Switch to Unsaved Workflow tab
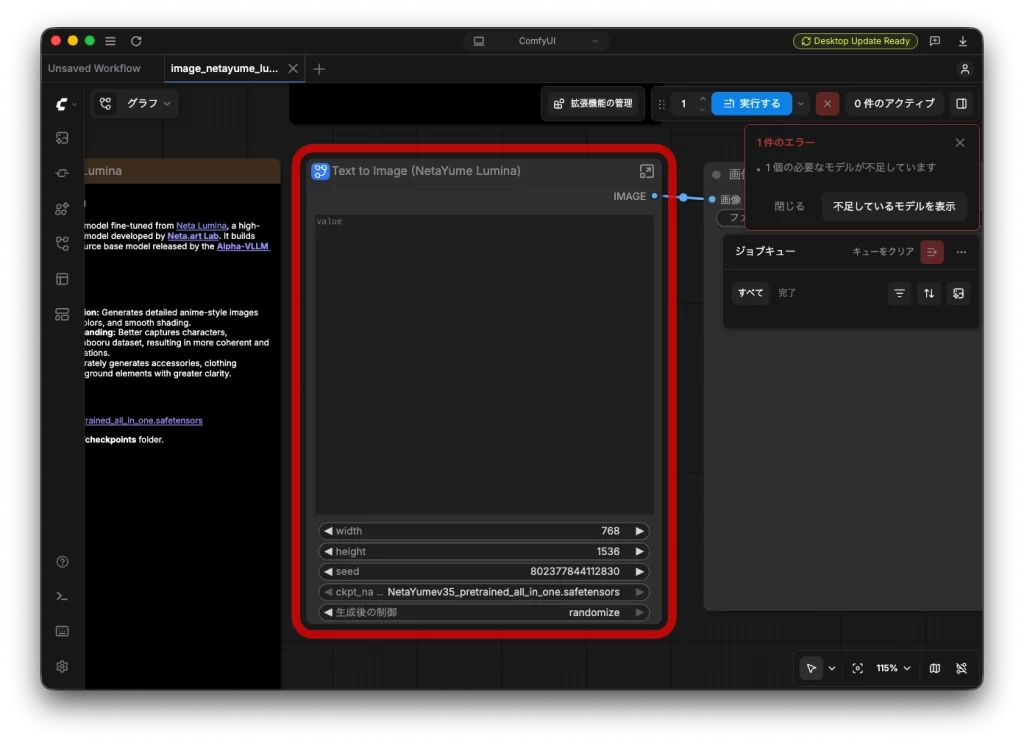 point(94,69)
